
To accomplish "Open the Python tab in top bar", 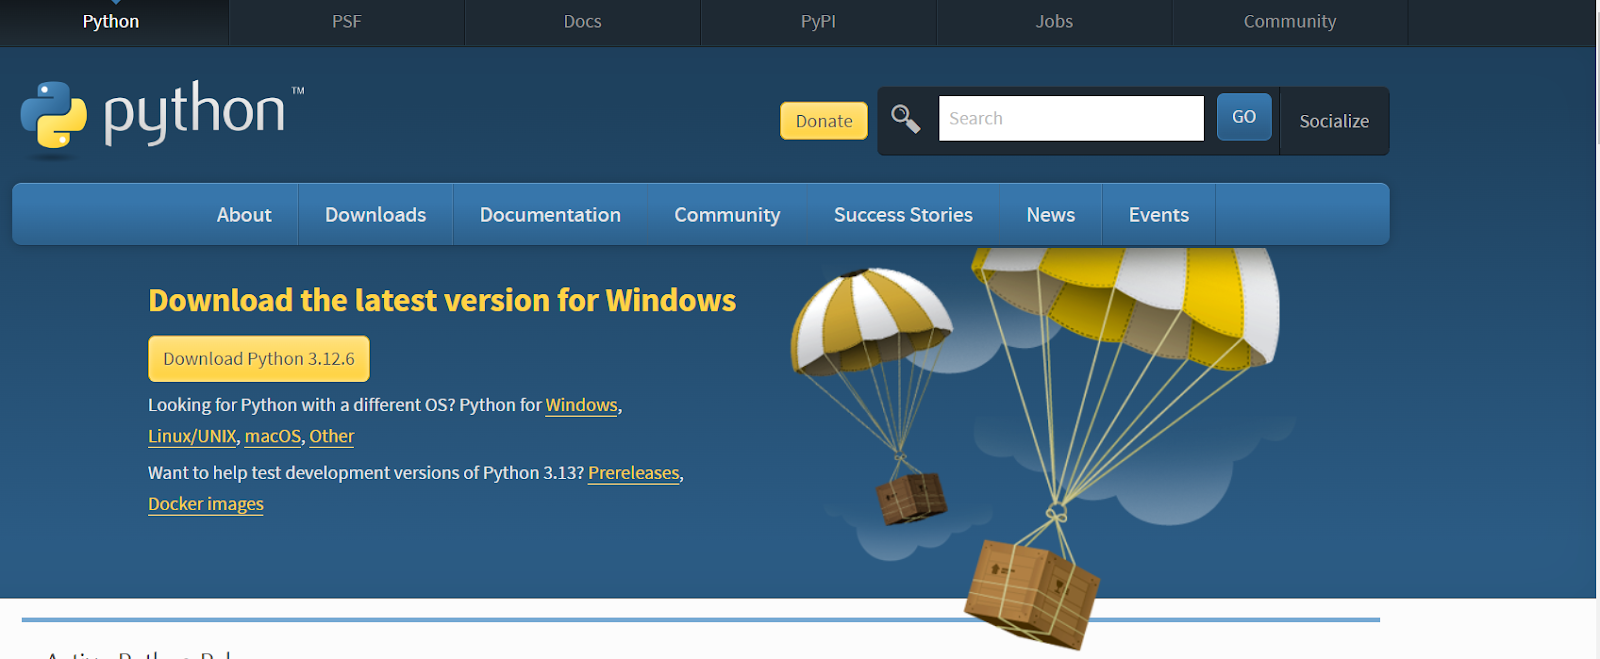I will click(111, 22).
